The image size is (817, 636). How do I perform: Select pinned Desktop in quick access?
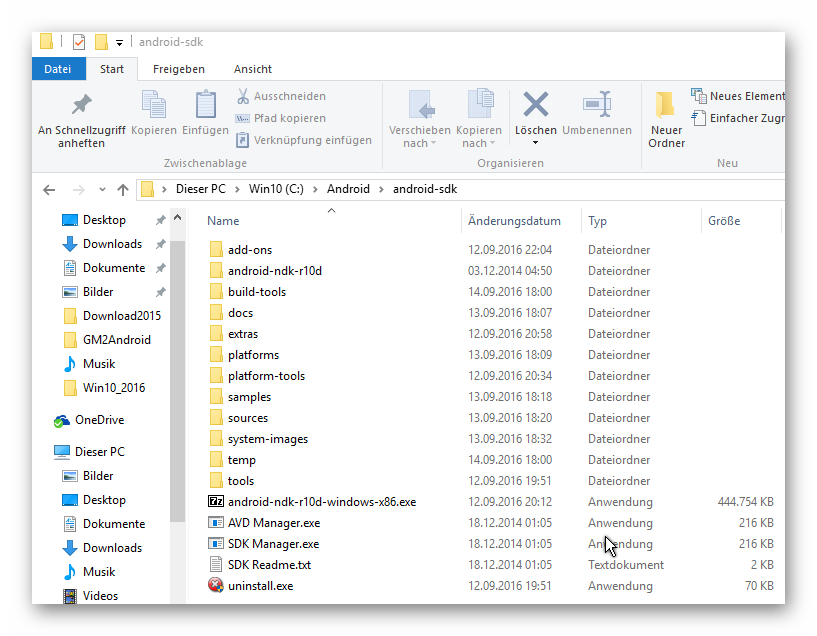click(104, 220)
